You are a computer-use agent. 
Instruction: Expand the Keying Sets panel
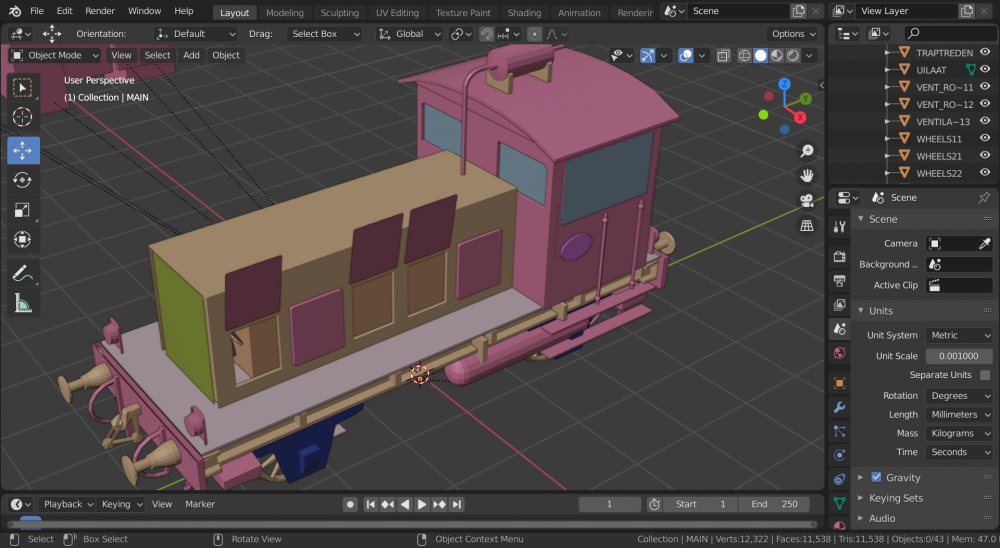(x=896, y=498)
